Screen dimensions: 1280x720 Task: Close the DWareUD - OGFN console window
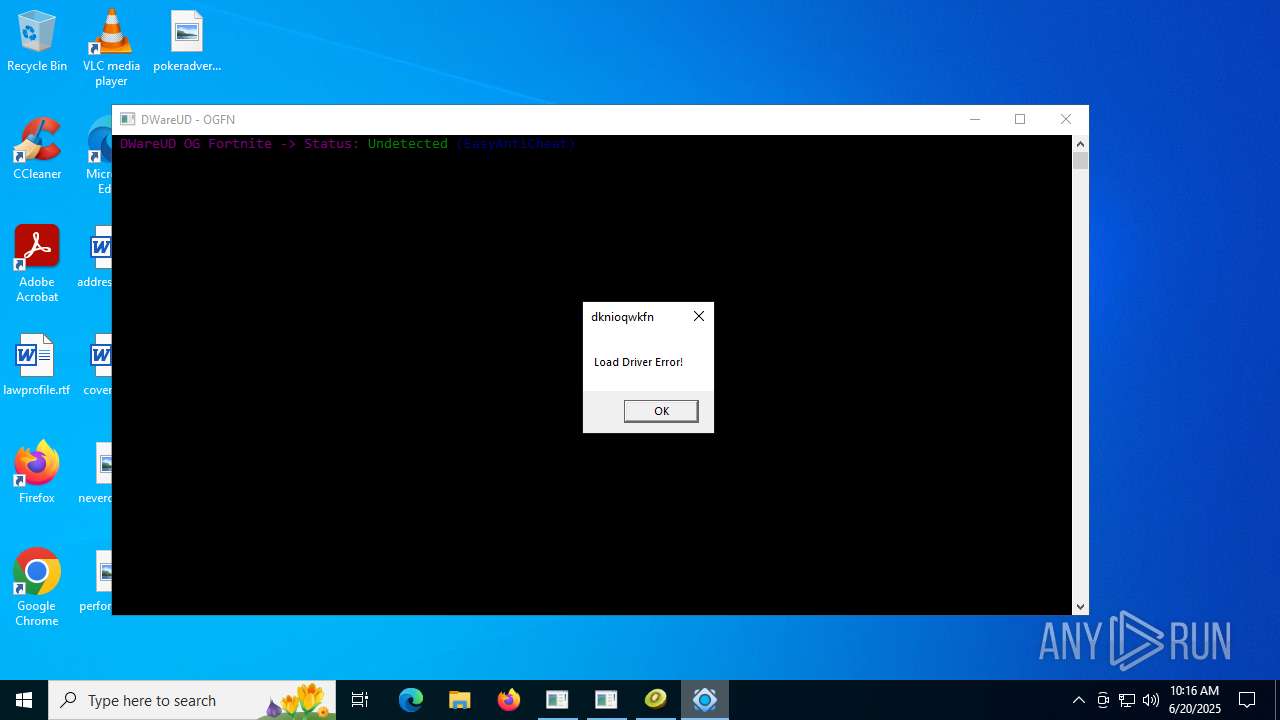click(1066, 119)
